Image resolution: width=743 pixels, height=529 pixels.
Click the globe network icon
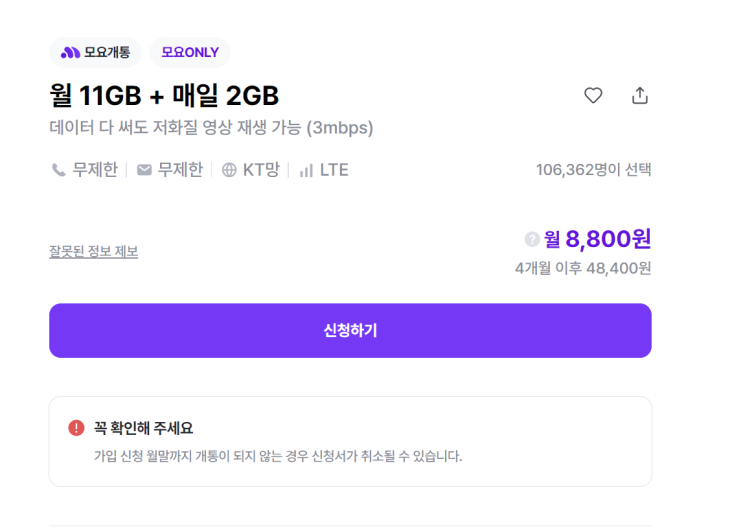pyautogui.click(x=229, y=170)
